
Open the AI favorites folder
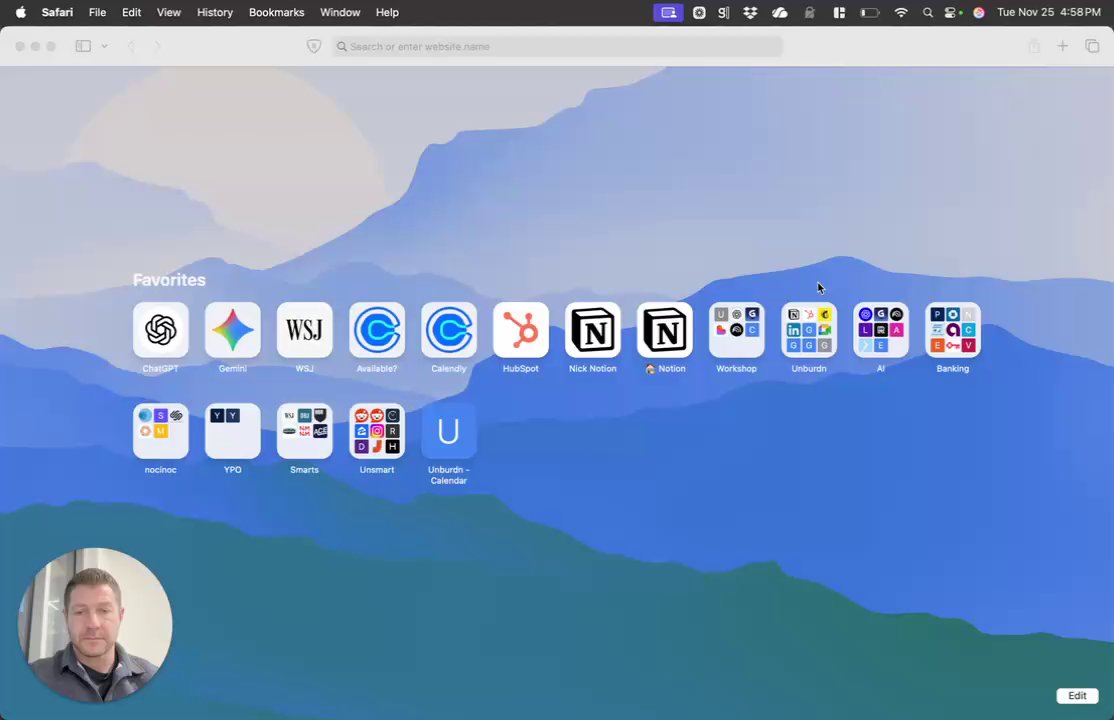click(881, 330)
